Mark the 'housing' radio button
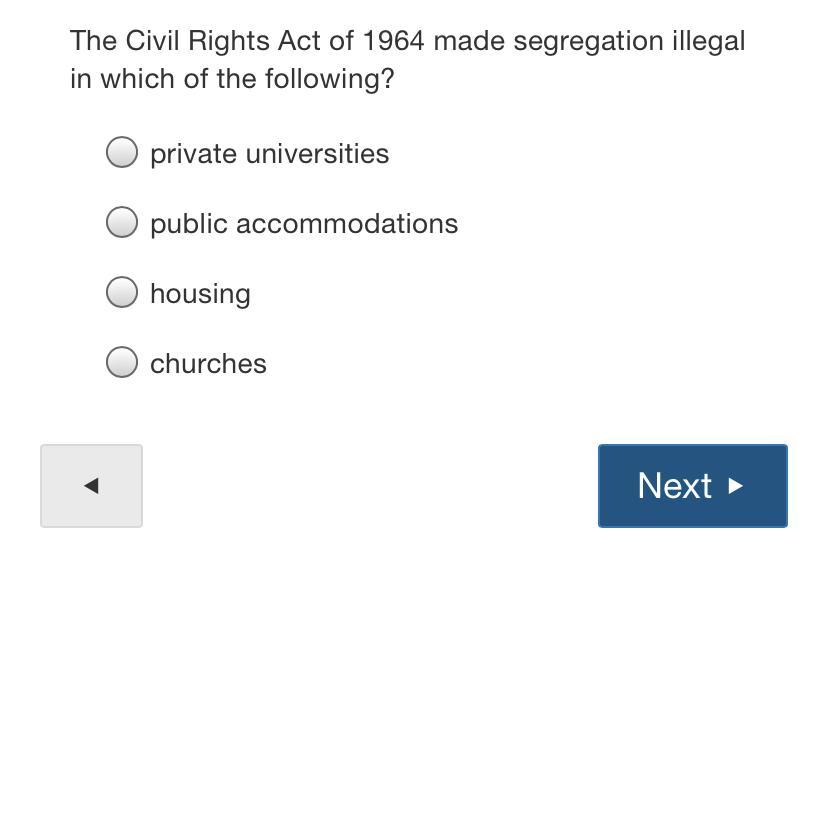 click(x=122, y=292)
